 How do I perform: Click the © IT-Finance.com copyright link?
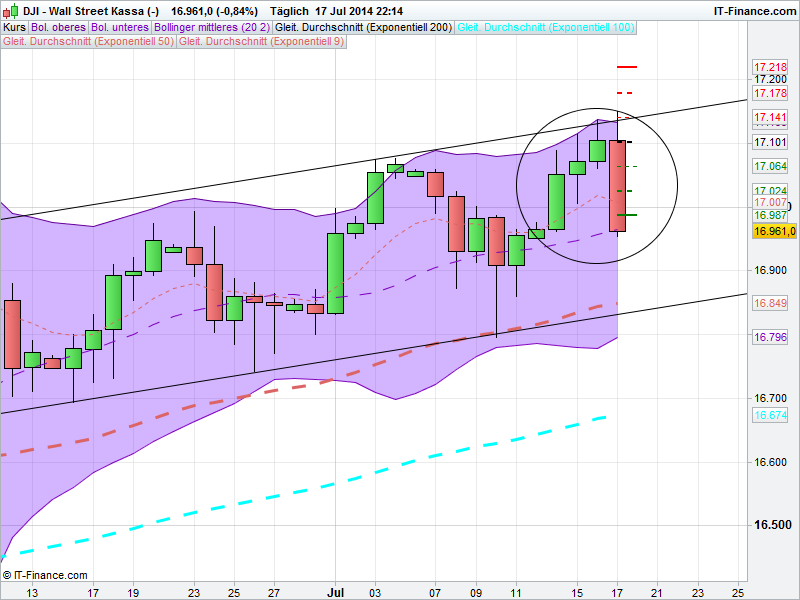click(46, 575)
